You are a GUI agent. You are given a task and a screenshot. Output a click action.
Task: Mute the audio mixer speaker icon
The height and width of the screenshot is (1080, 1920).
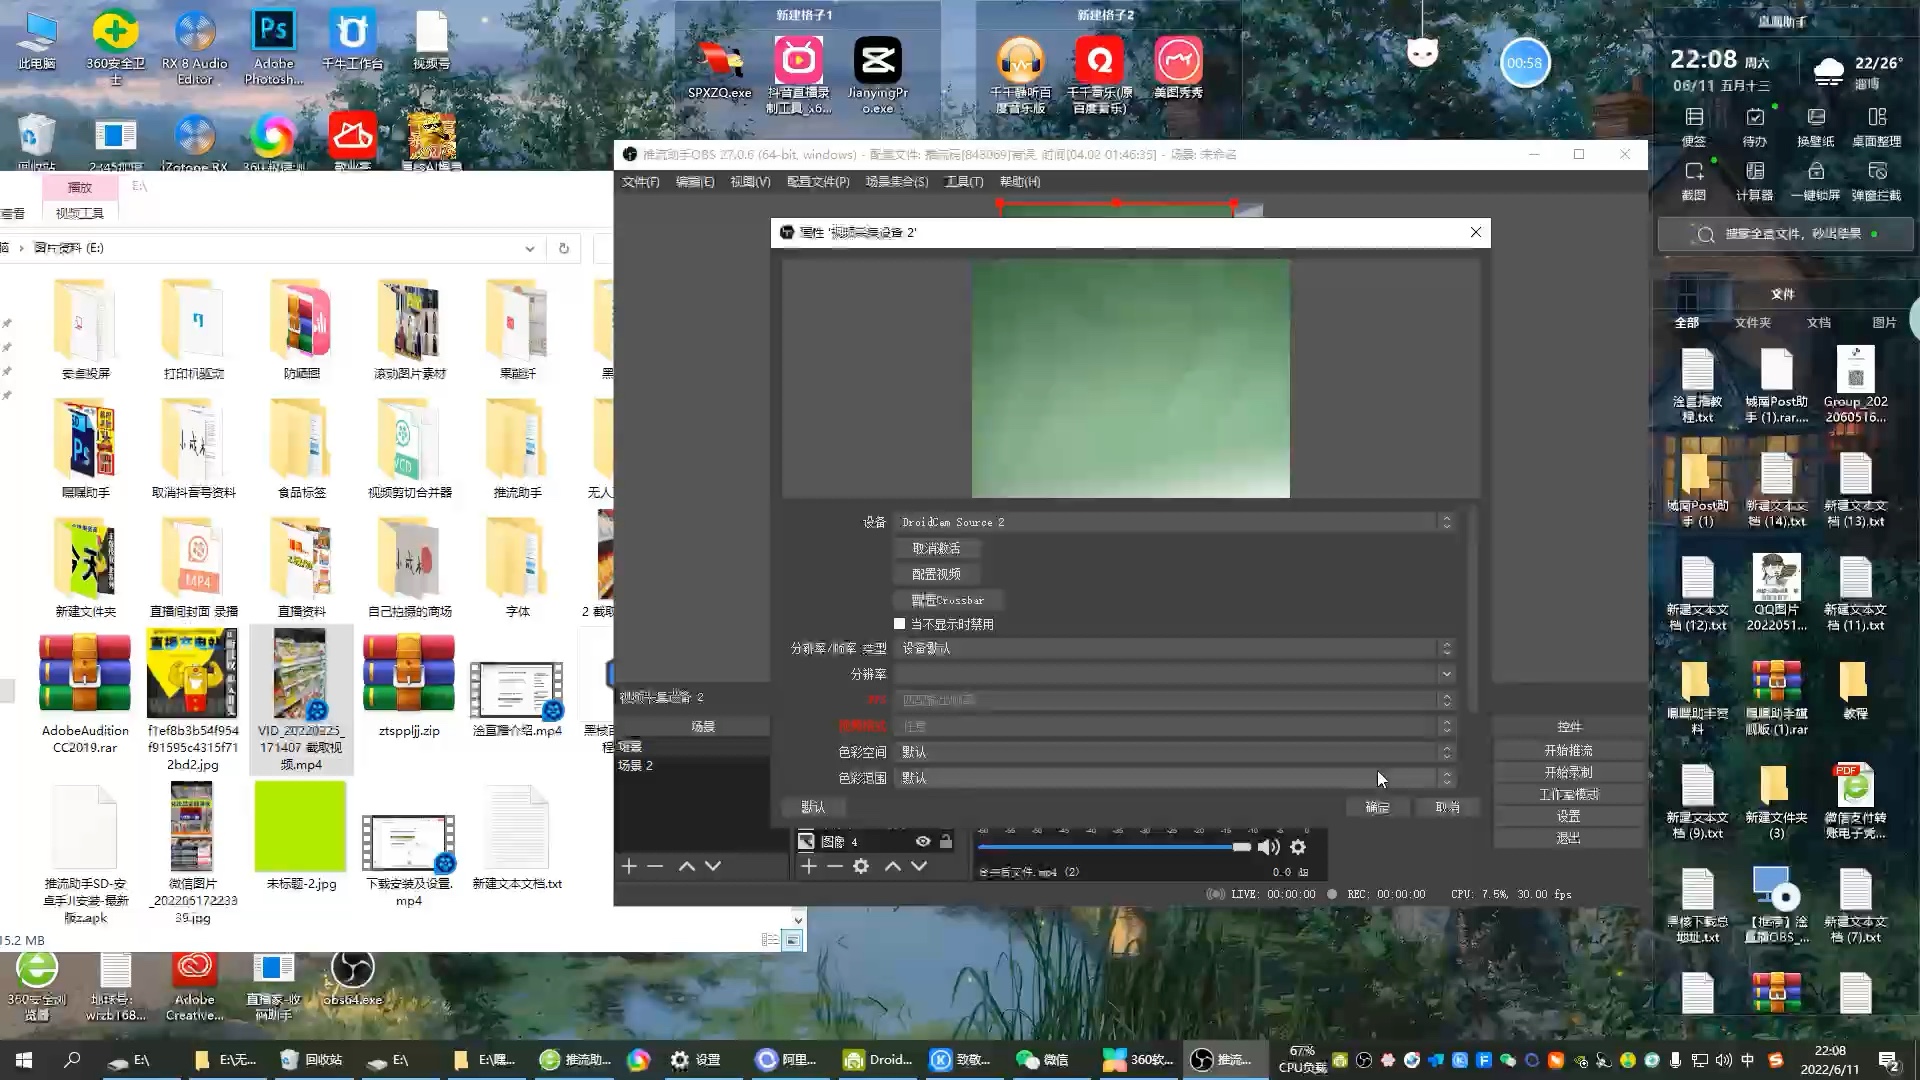point(1268,847)
